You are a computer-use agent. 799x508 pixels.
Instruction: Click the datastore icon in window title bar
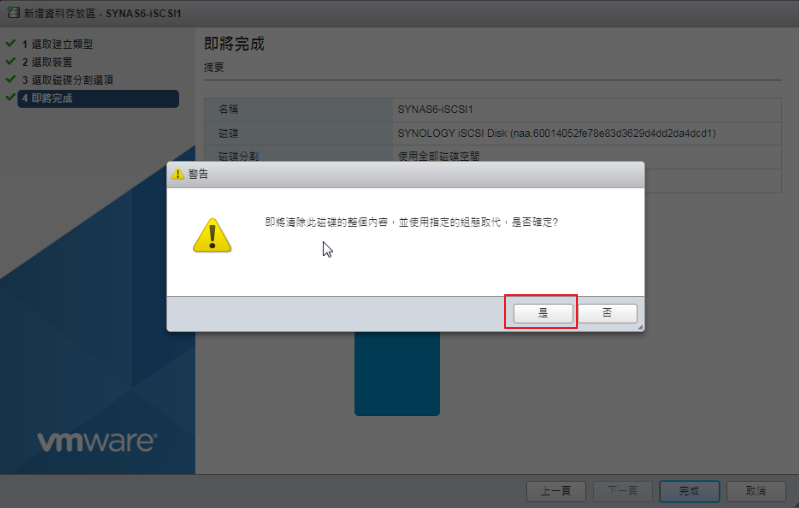(x=13, y=13)
